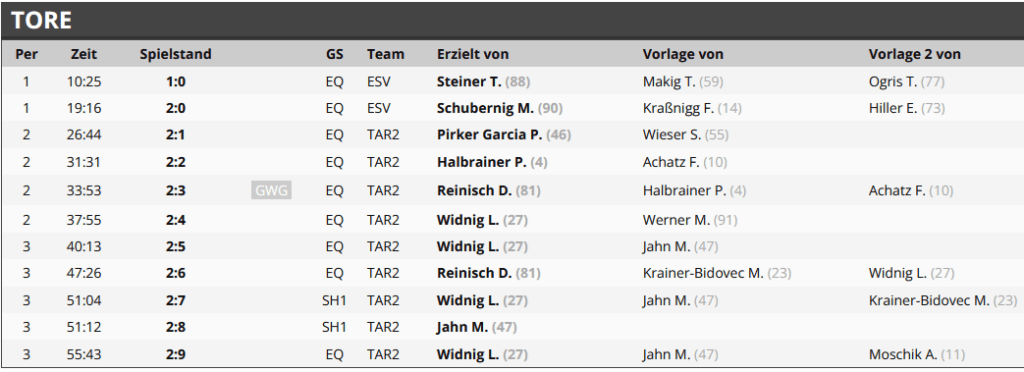The width and height of the screenshot is (1024, 372).
Task: Select the TORE section heading
Action: (41, 21)
